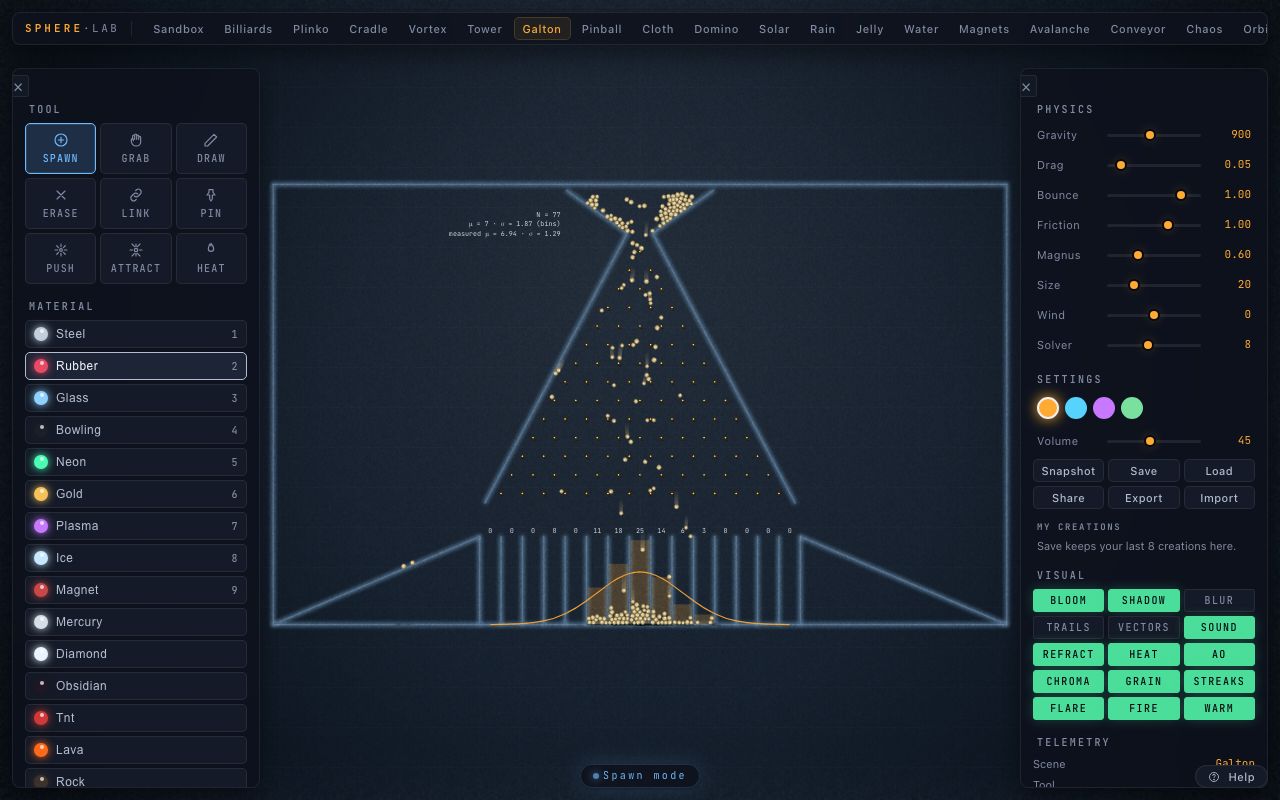Choose the Heat flame tool
Image resolution: width=1280 pixels, height=800 pixels.
coord(211,258)
